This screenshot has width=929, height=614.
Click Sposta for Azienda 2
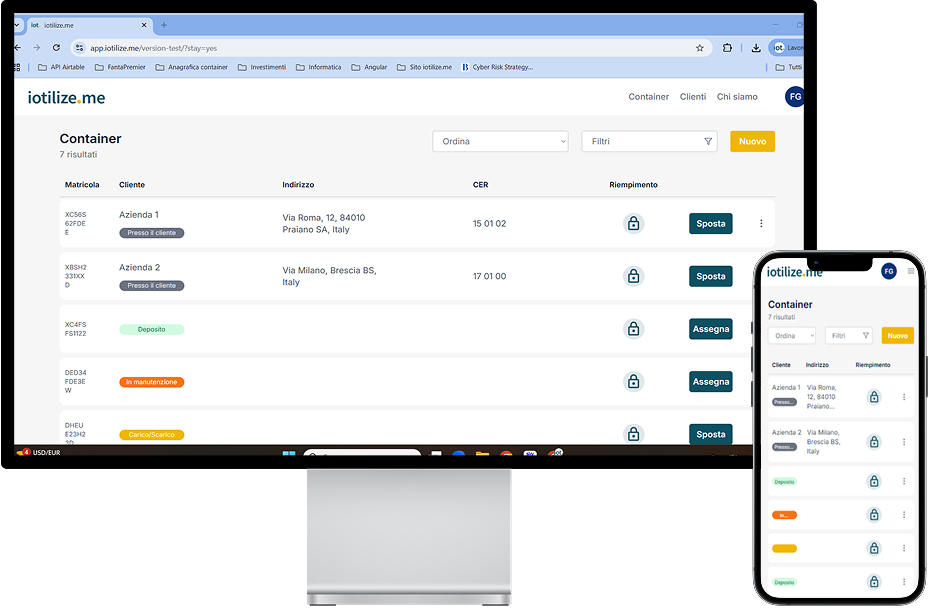coord(711,276)
